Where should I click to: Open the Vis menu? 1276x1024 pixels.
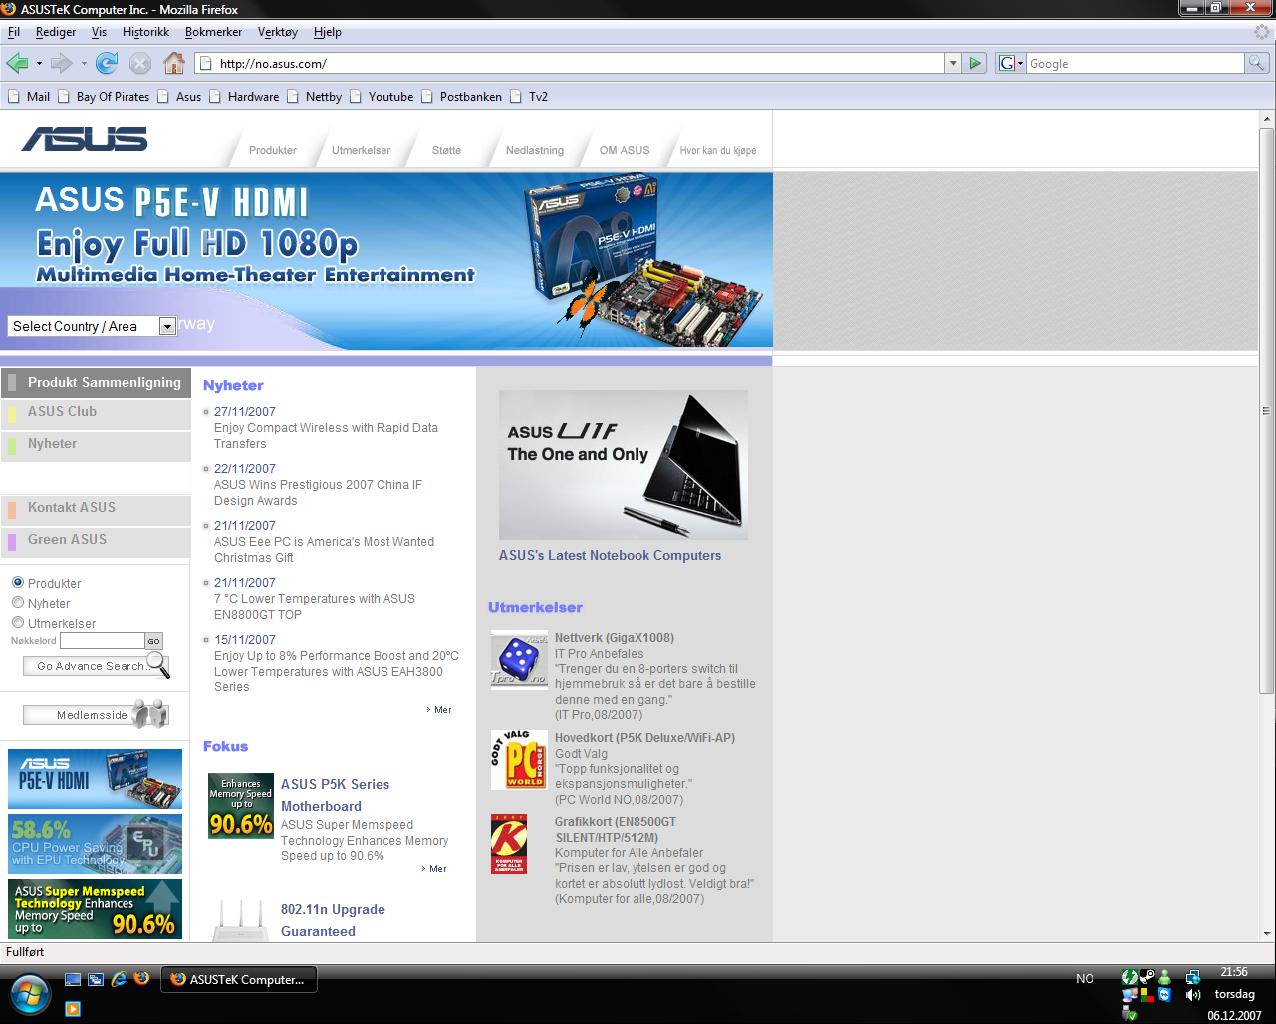pyautogui.click(x=99, y=32)
